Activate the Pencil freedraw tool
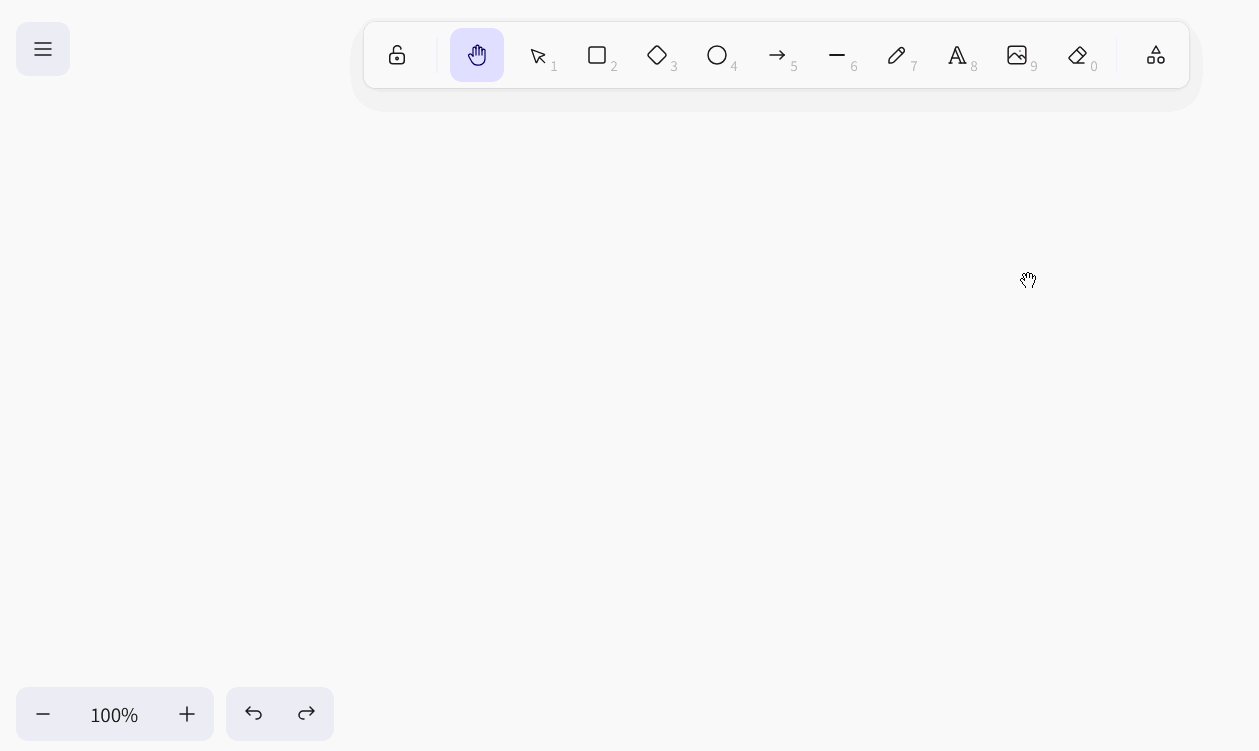Image resolution: width=1259 pixels, height=751 pixels. click(x=897, y=55)
